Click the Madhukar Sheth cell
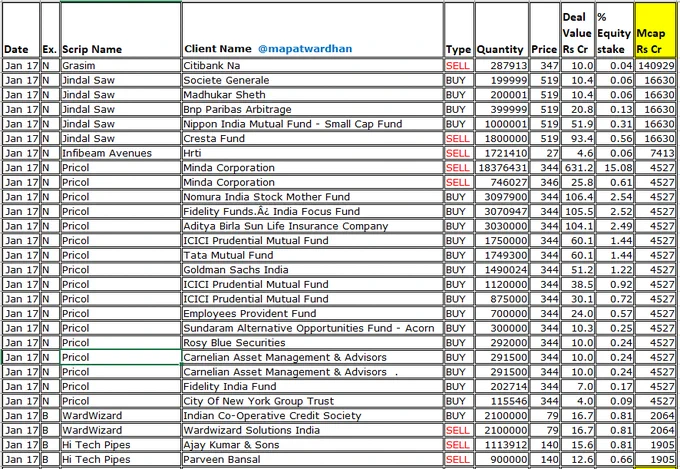 pos(313,95)
